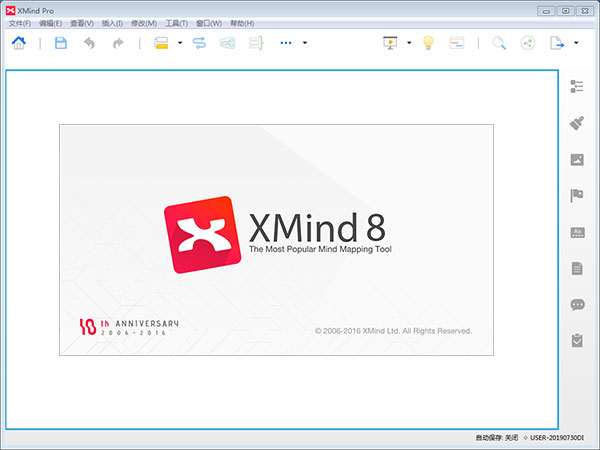Open the 编辑(E) menu
Screen dimensions: 600x450
coord(51,23)
